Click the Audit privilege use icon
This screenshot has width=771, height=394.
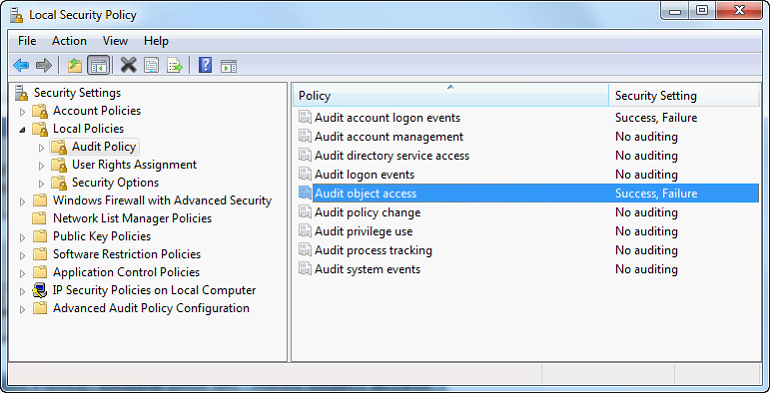(305, 231)
